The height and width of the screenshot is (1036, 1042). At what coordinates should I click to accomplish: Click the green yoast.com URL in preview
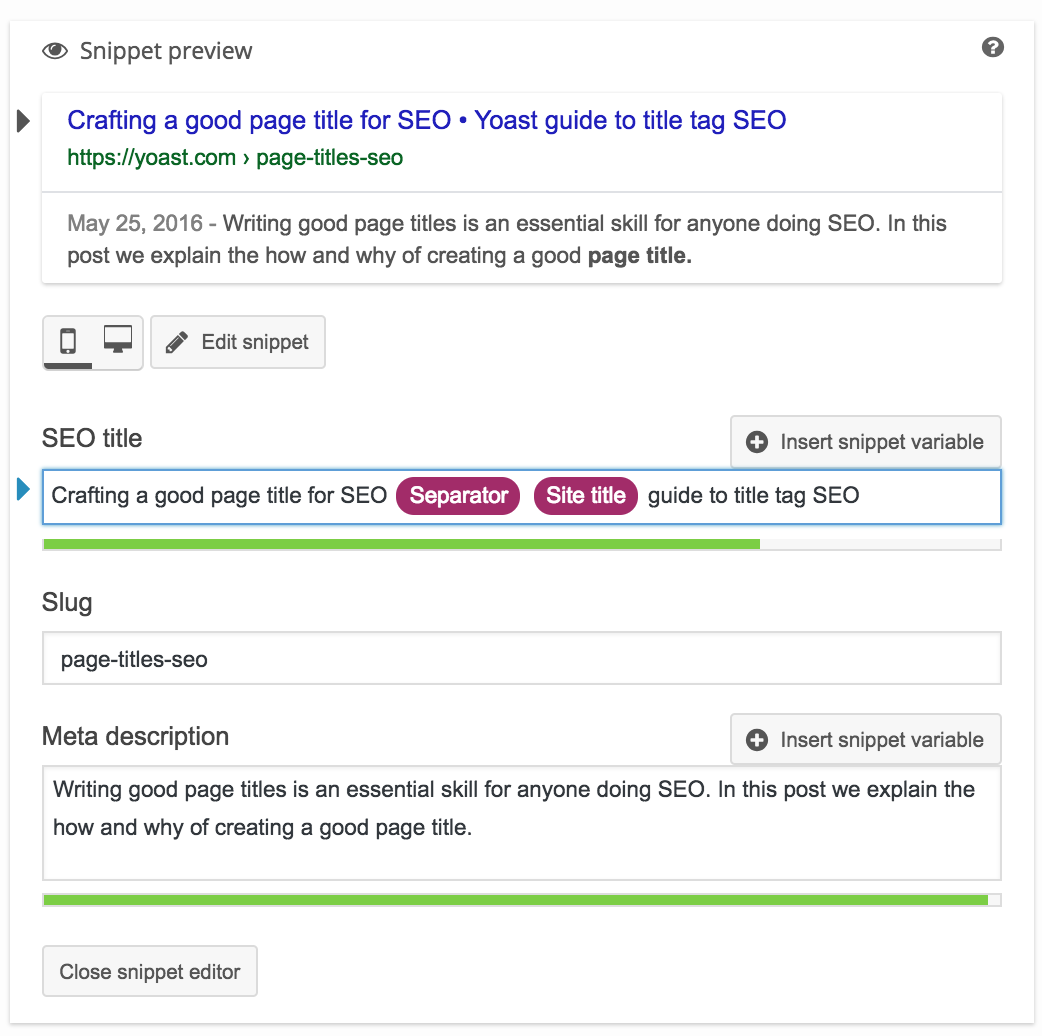[235, 158]
